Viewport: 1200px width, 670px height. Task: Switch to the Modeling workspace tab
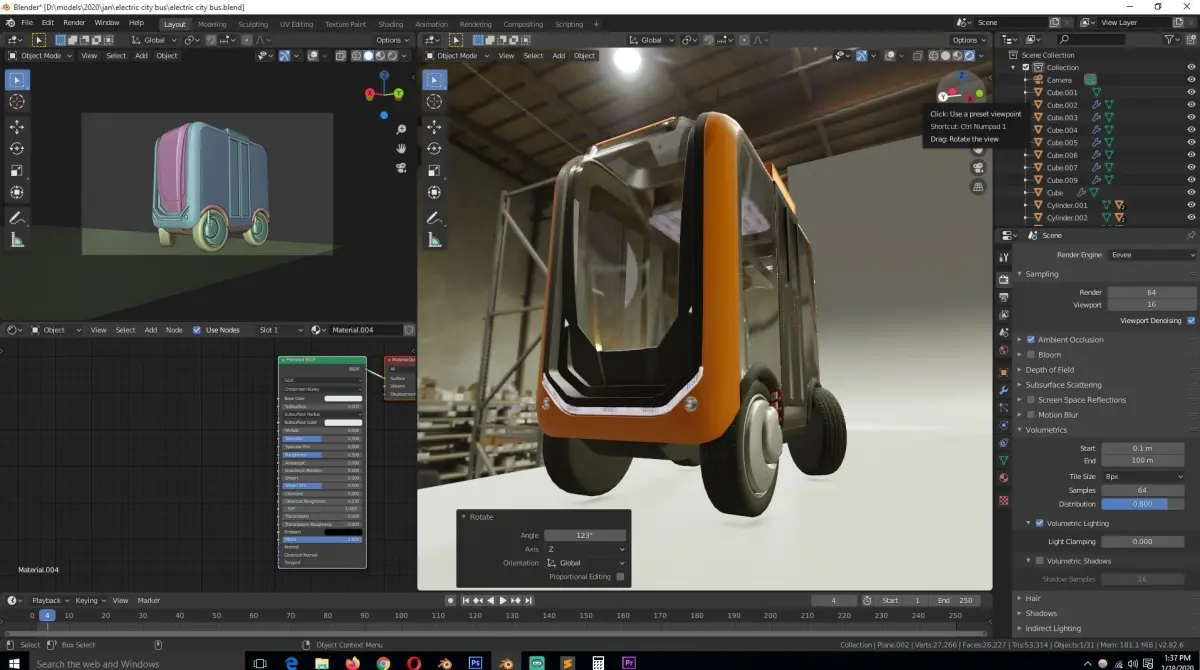click(x=212, y=24)
